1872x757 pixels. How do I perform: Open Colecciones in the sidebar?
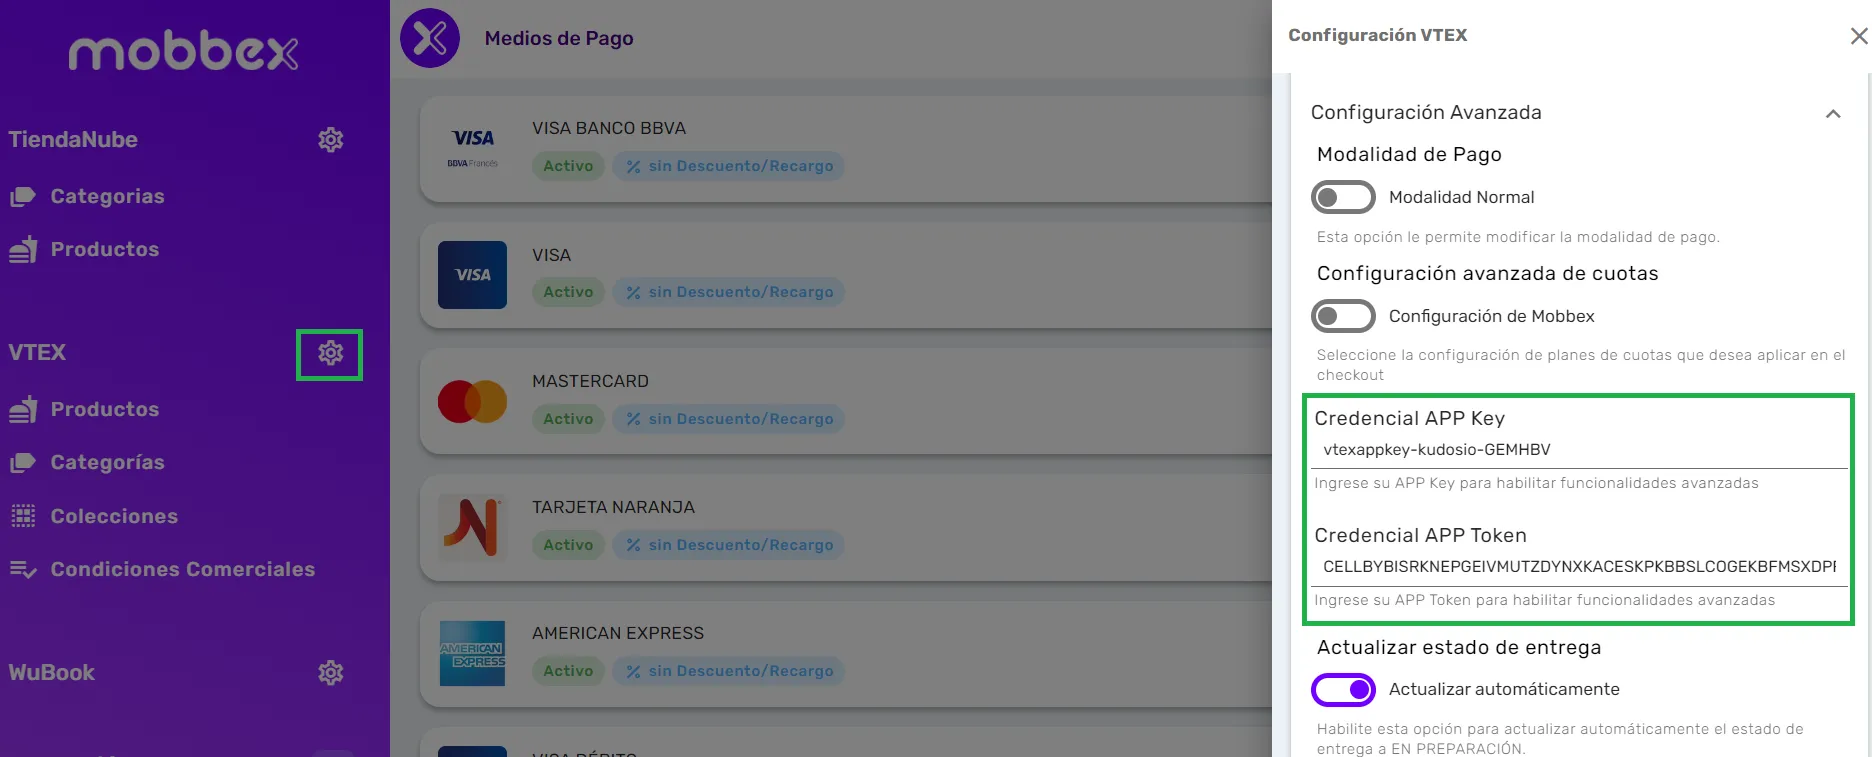pyautogui.click(x=114, y=516)
